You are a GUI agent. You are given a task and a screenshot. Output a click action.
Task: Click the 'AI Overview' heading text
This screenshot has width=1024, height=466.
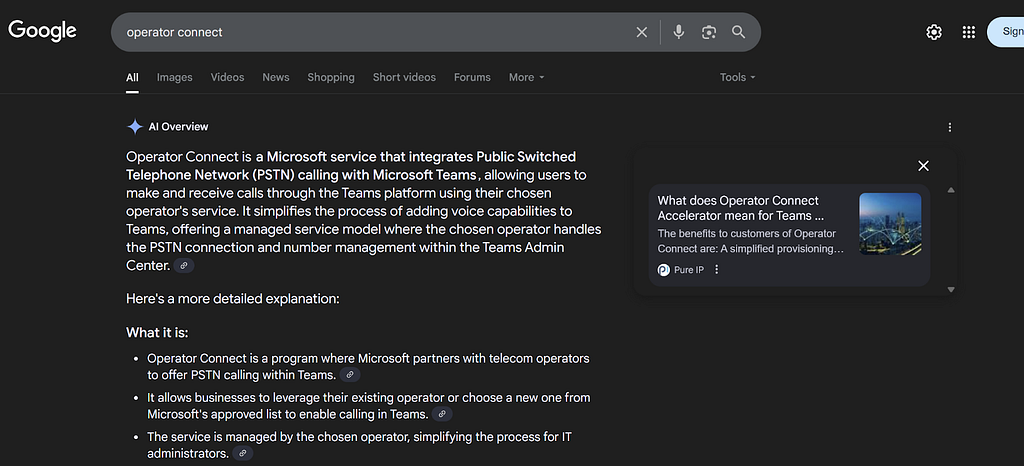(178, 127)
